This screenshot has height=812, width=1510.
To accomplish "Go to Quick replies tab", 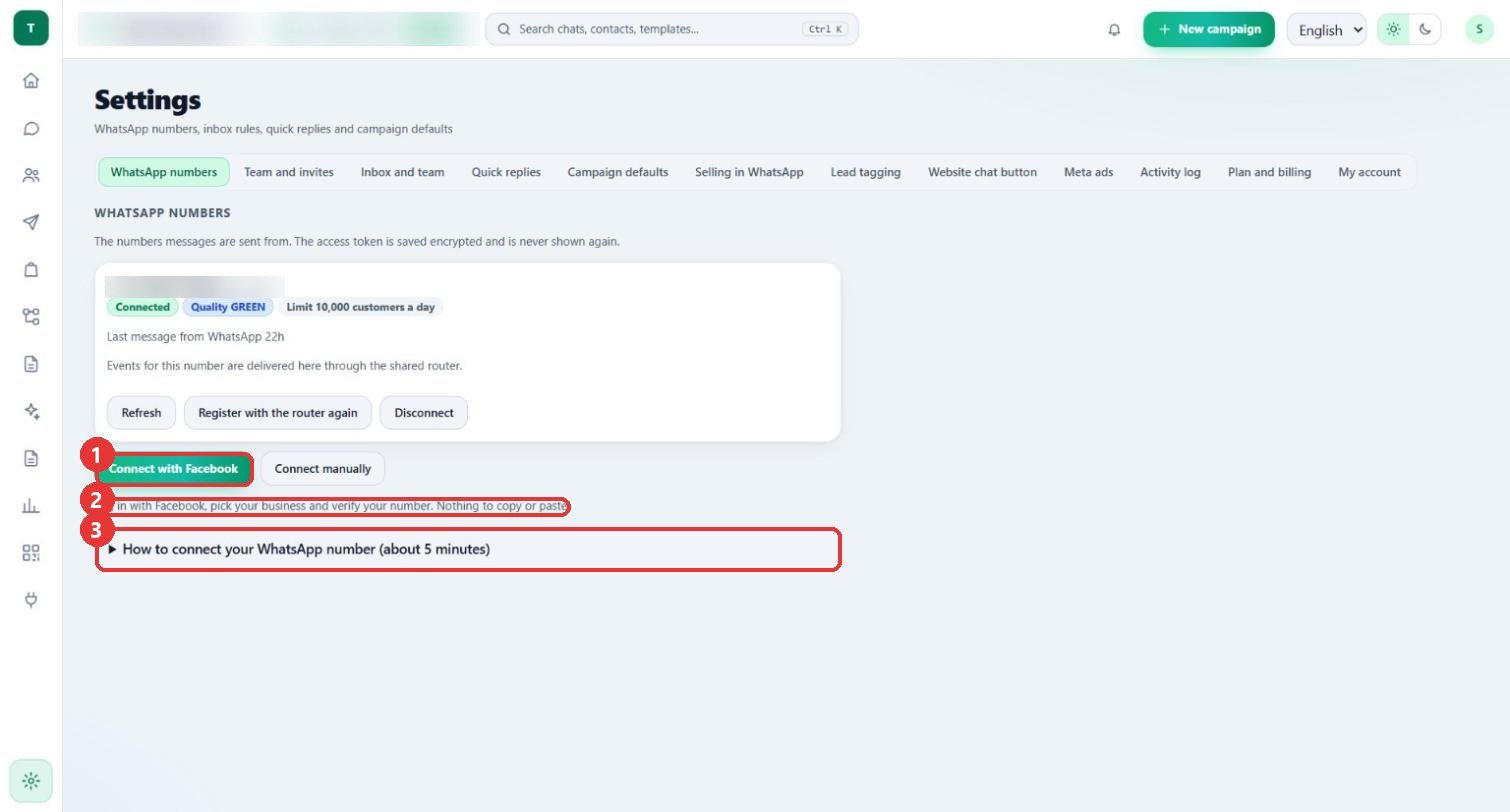I will pos(506,172).
